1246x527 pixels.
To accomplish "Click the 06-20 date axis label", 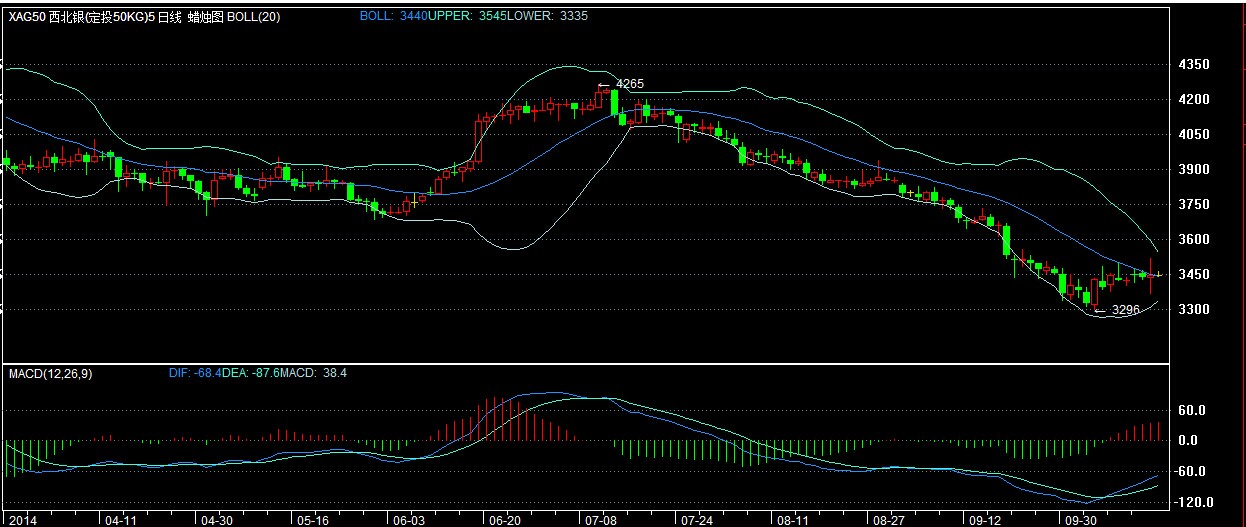I will pos(504,520).
